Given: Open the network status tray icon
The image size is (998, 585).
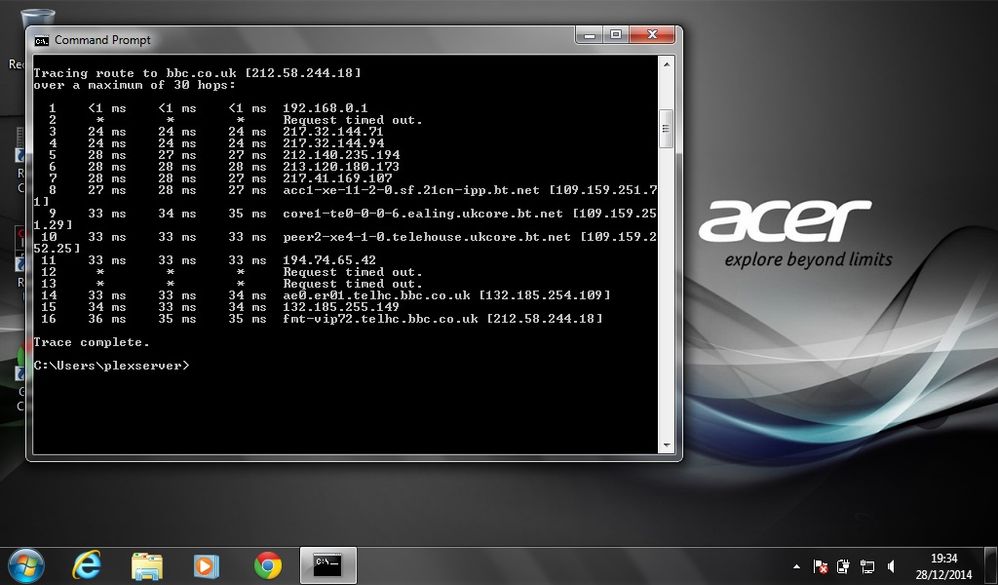Looking at the screenshot, I should click(866, 566).
